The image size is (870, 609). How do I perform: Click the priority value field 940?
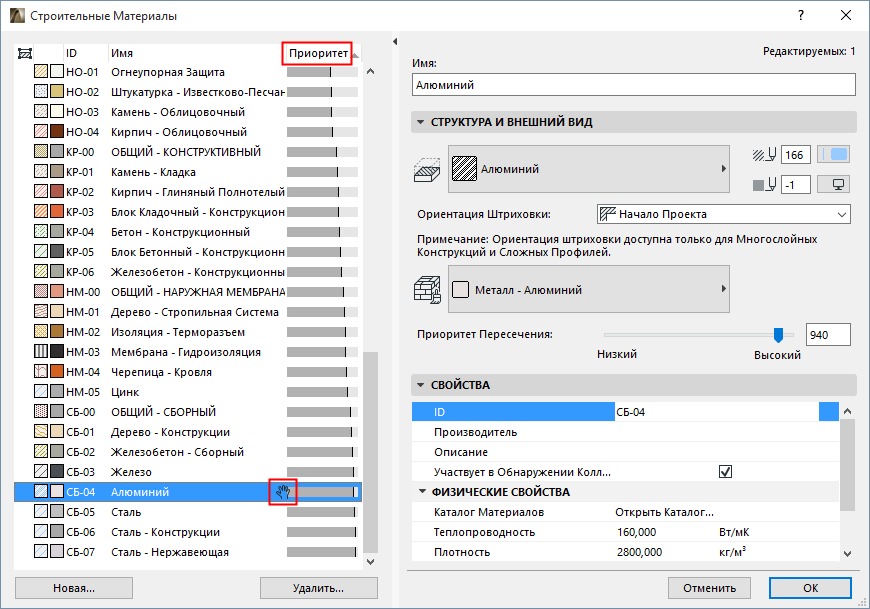[828, 334]
